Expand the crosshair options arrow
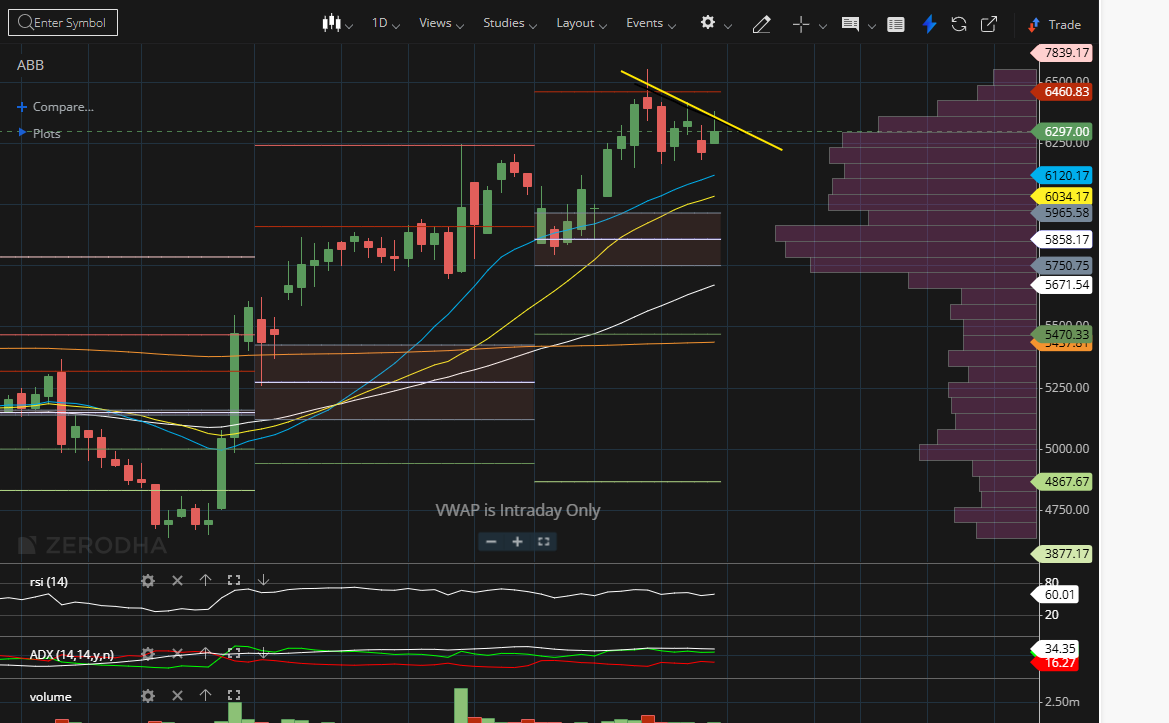 tap(823, 26)
